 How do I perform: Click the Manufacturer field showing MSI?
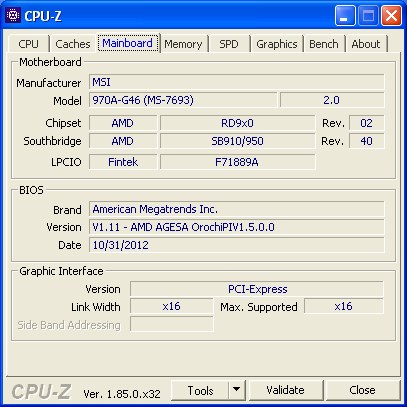pyautogui.click(x=237, y=82)
